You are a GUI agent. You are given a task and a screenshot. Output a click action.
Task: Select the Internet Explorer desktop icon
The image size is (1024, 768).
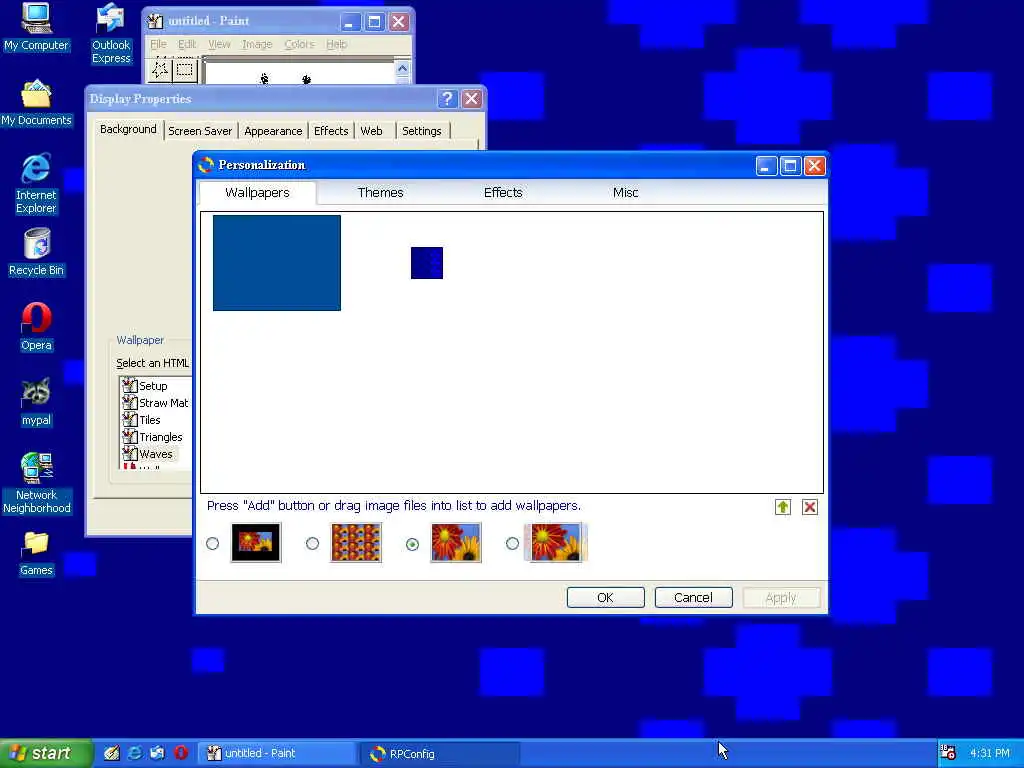36,184
